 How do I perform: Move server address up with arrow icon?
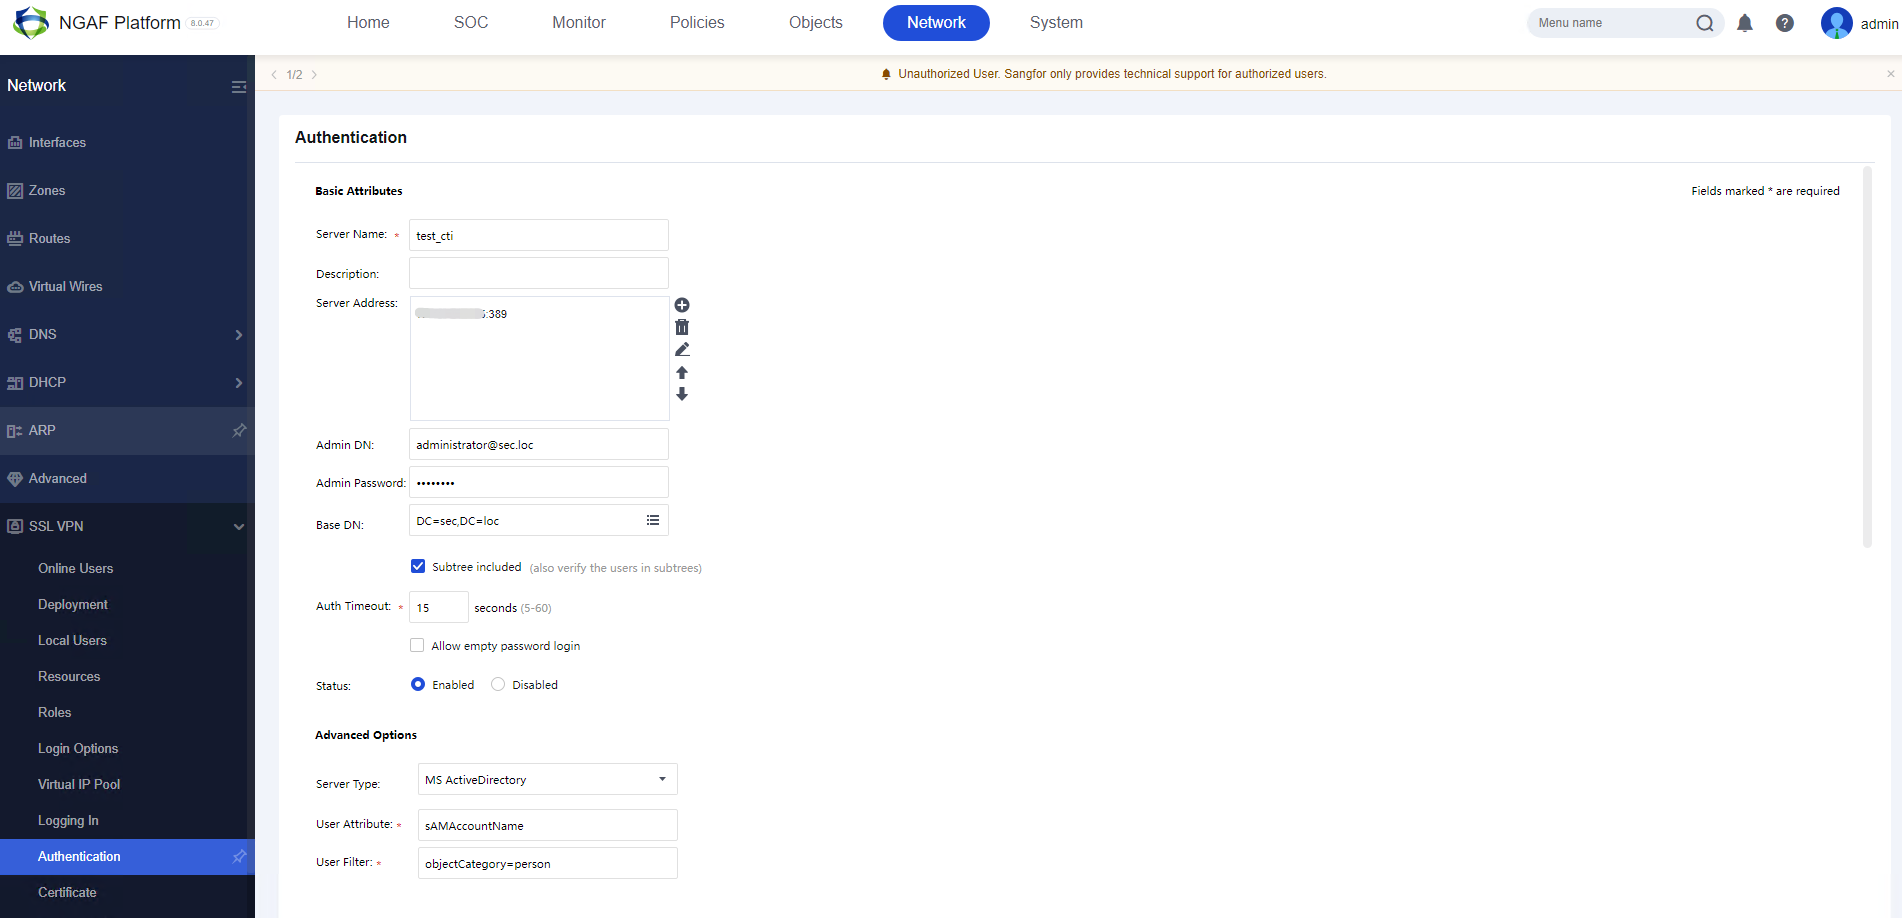click(x=682, y=372)
